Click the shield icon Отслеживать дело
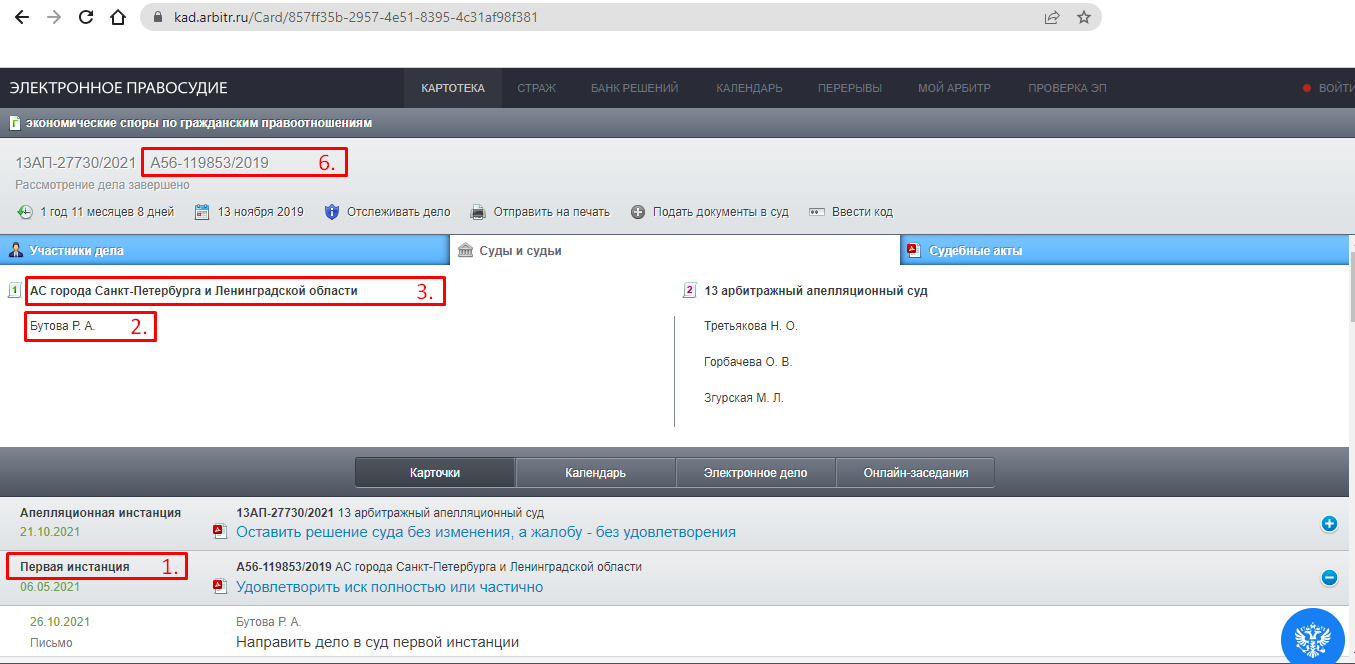The image size is (1355, 664). [x=333, y=212]
